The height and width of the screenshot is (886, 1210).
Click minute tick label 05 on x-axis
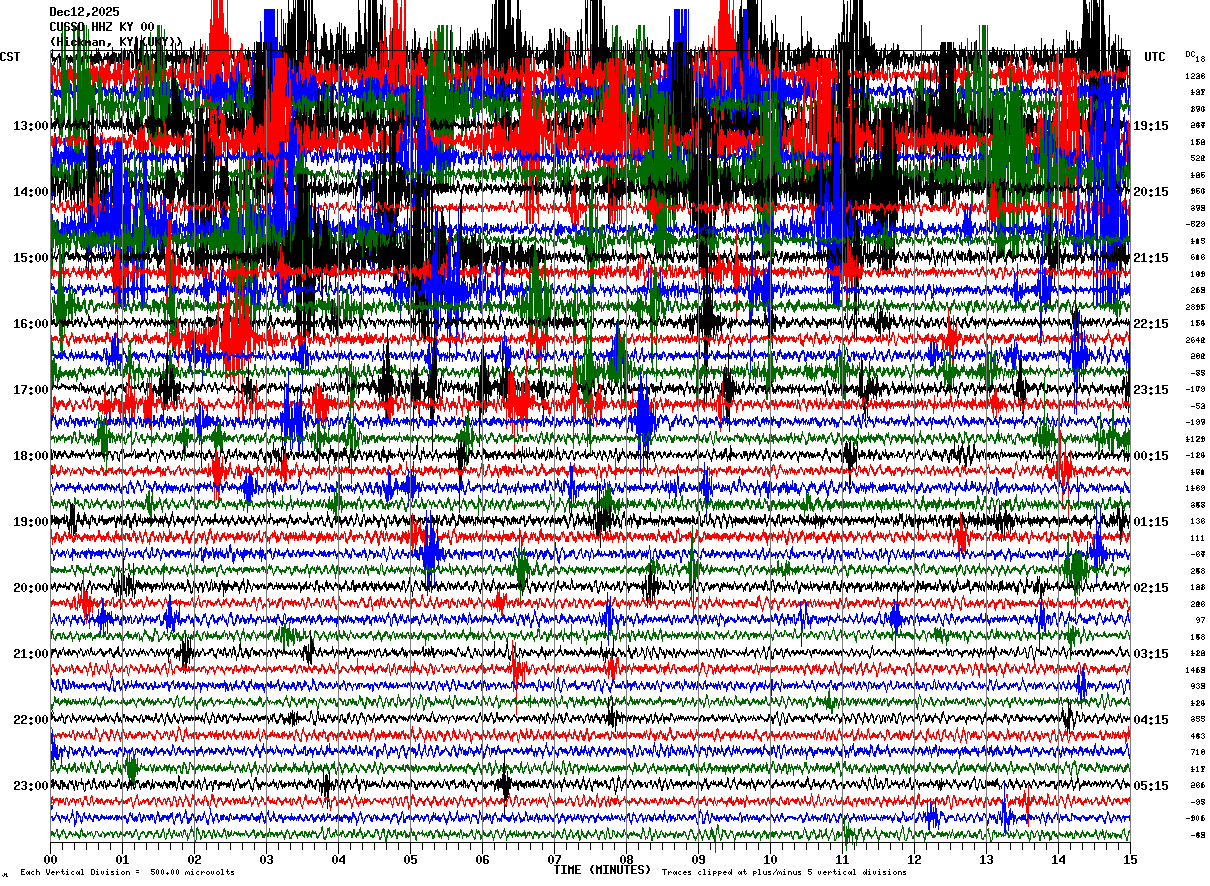coord(410,860)
